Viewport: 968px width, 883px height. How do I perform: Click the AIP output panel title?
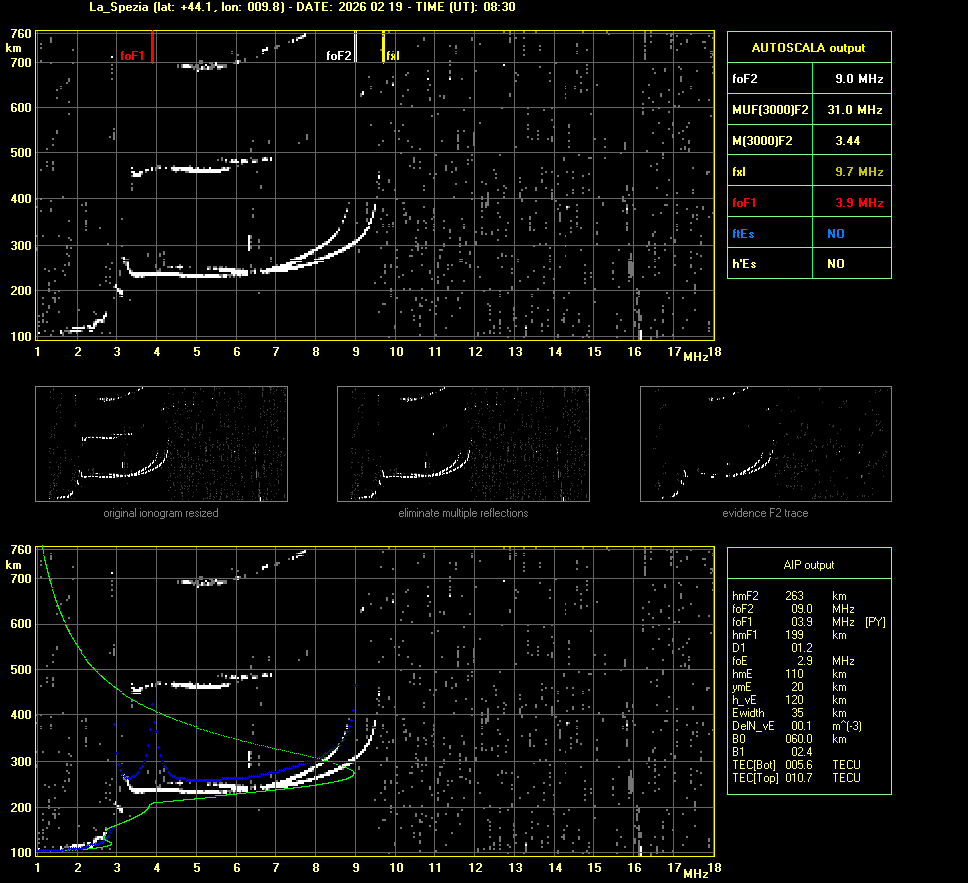[x=808, y=565]
